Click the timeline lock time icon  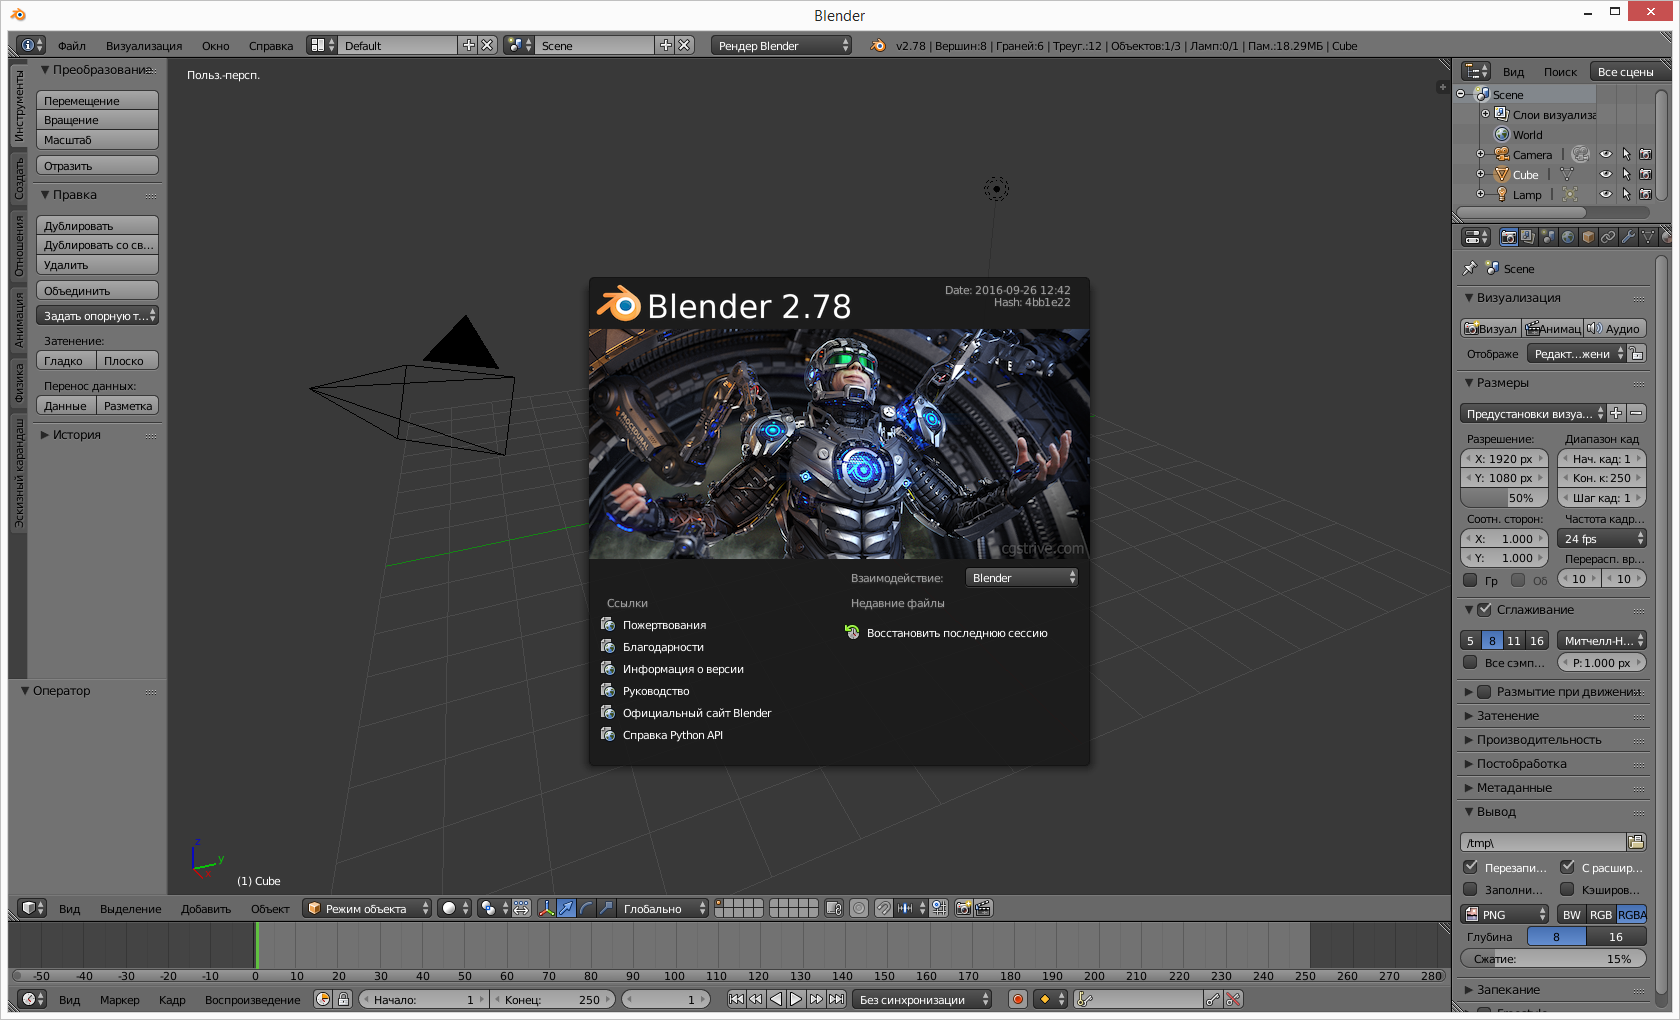click(x=343, y=999)
